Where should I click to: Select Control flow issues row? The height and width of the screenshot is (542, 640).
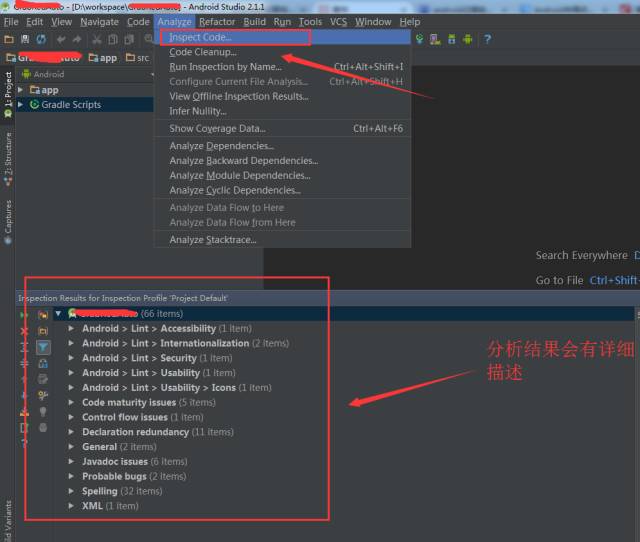pos(143,417)
